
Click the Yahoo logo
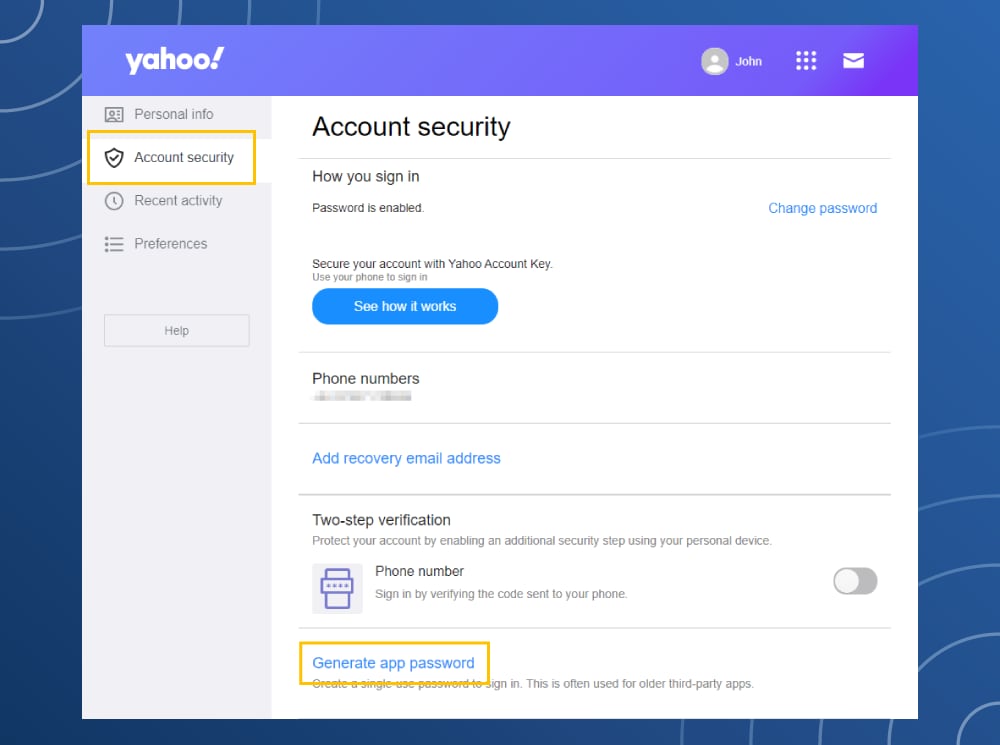tap(174, 59)
